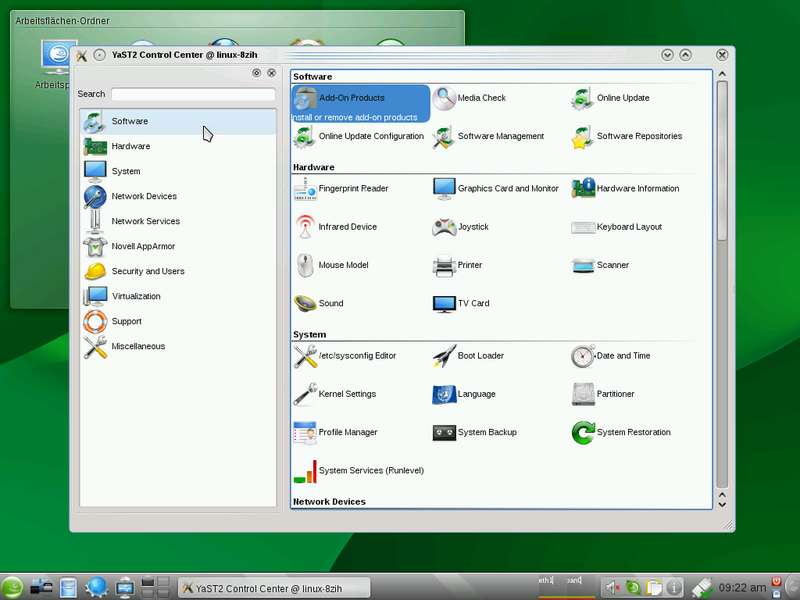
Task: Float the sidebar panel with detach button
Action: tap(257, 73)
